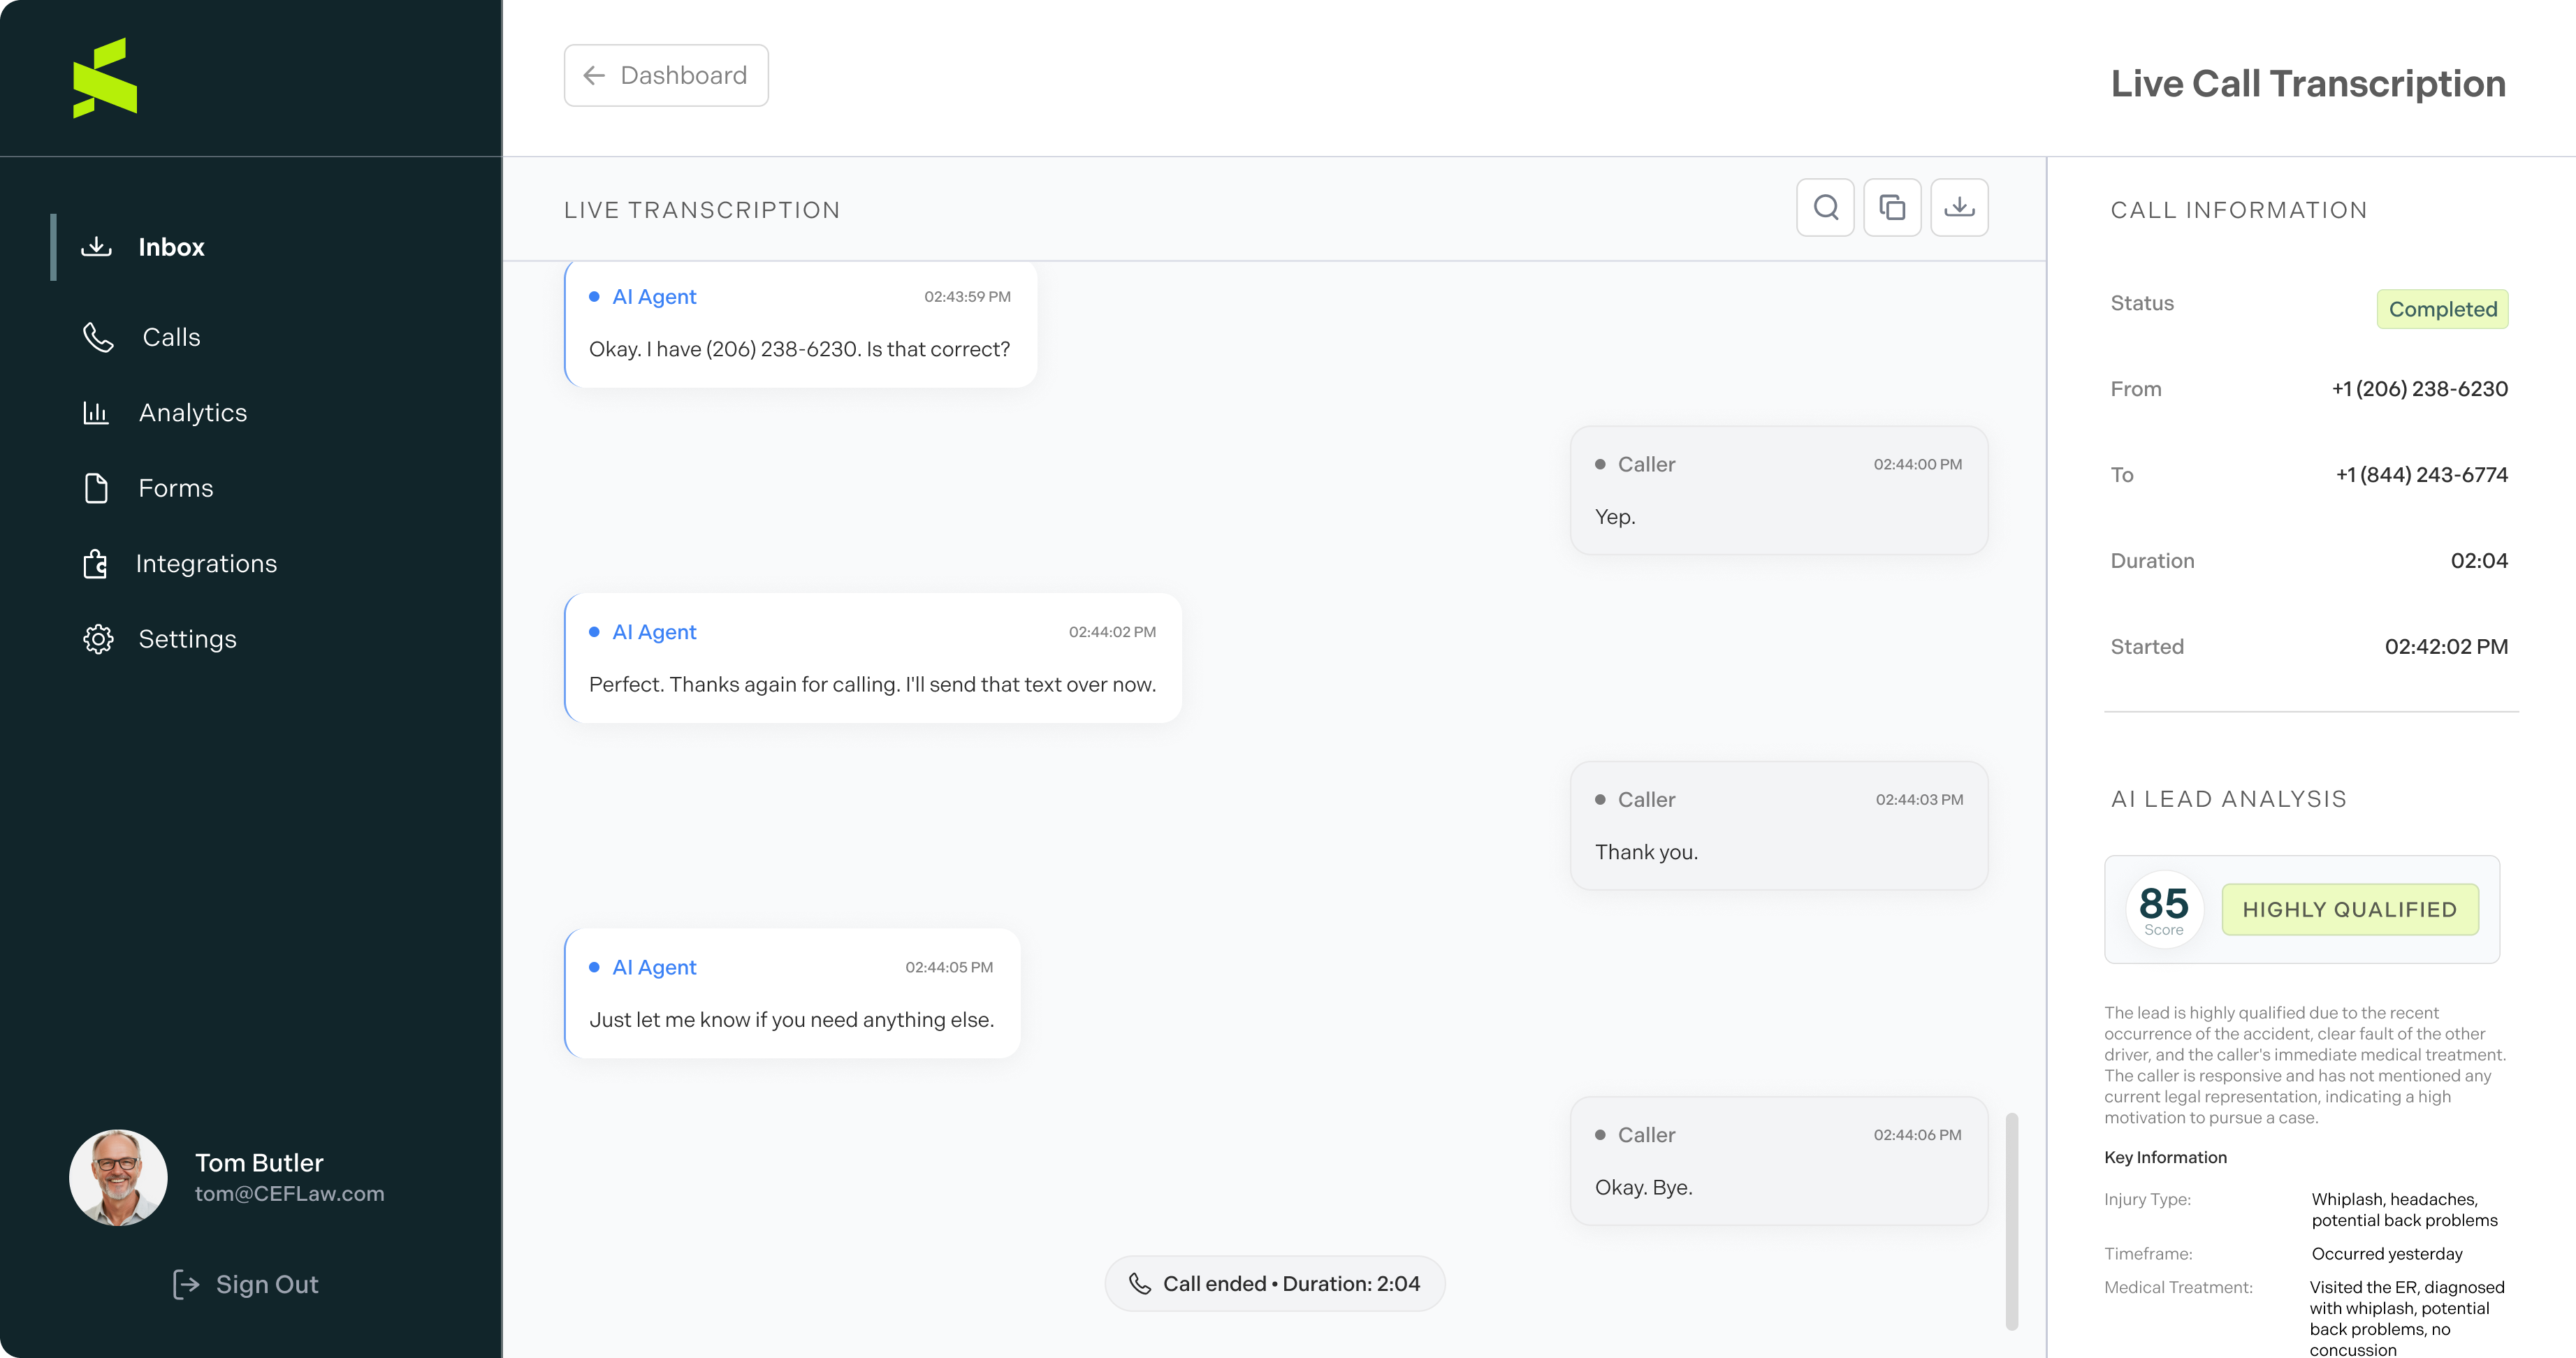
Task: Click the Integrations puzzle icon
Action: click(96, 564)
